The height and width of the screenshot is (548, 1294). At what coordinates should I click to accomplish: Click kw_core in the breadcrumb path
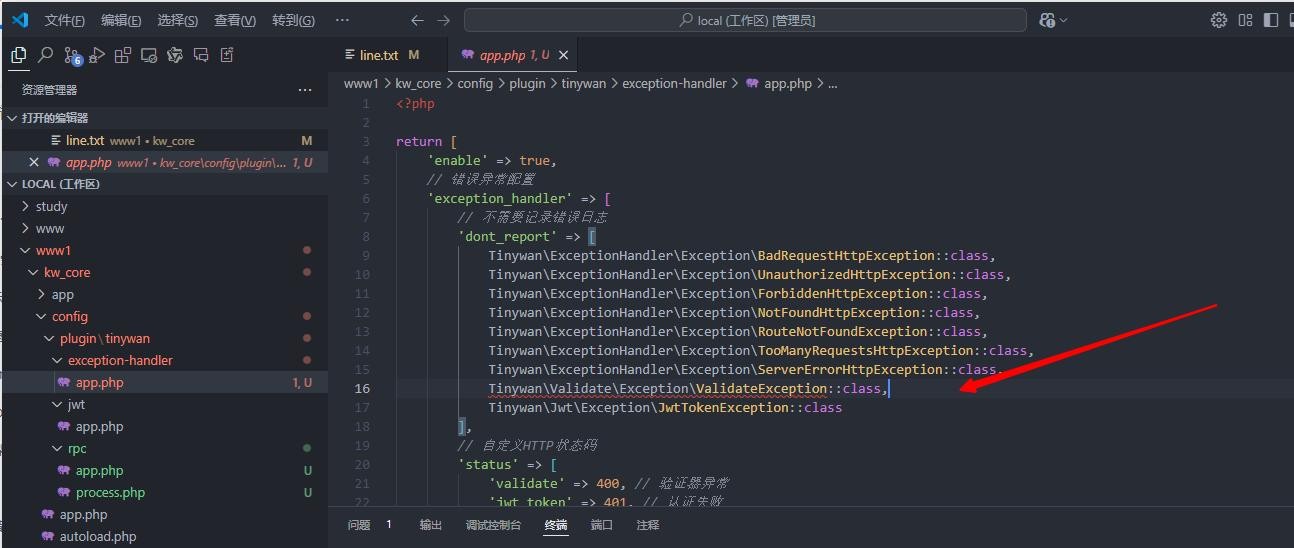point(418,84)
